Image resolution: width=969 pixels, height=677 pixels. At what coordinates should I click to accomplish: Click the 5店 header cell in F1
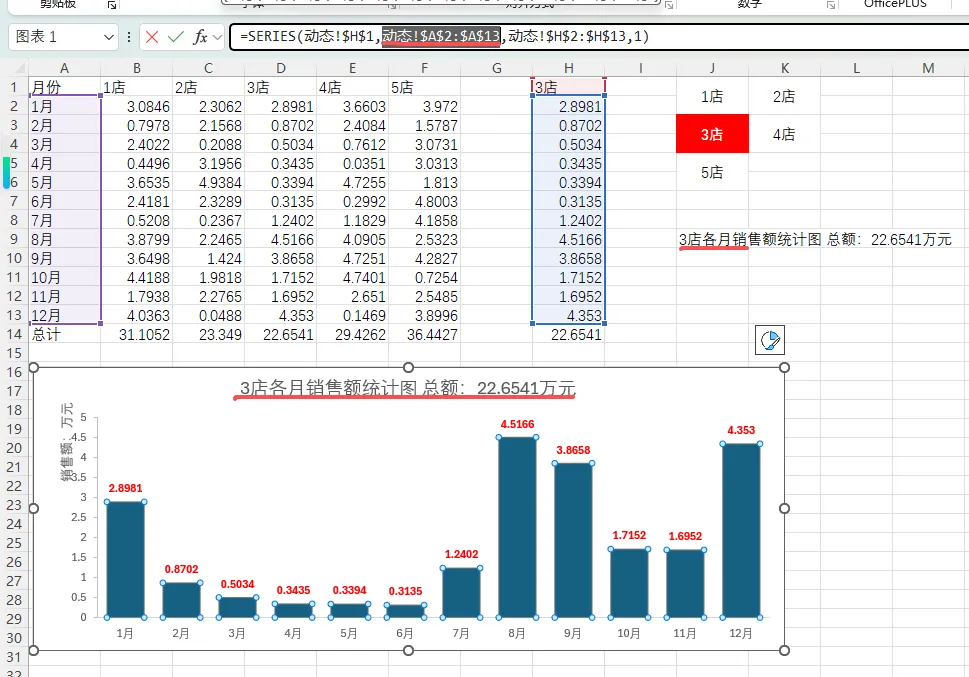click(425, 87)
